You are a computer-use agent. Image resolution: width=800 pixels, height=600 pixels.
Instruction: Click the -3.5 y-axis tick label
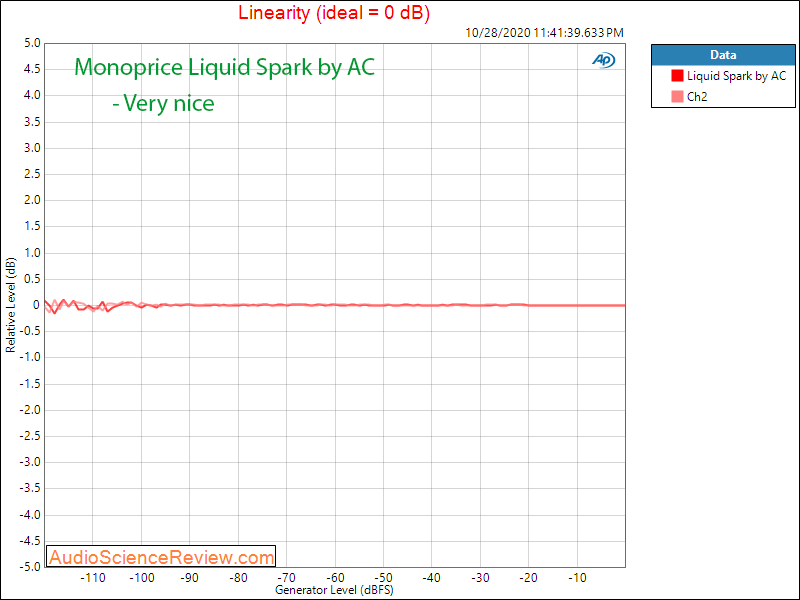click(29, 488)
